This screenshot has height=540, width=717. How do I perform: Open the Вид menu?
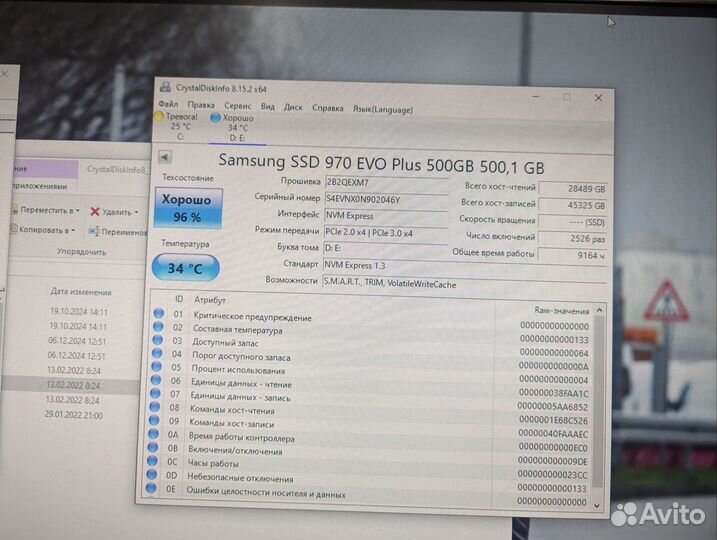pyautogui.click(x=268, y=107)
